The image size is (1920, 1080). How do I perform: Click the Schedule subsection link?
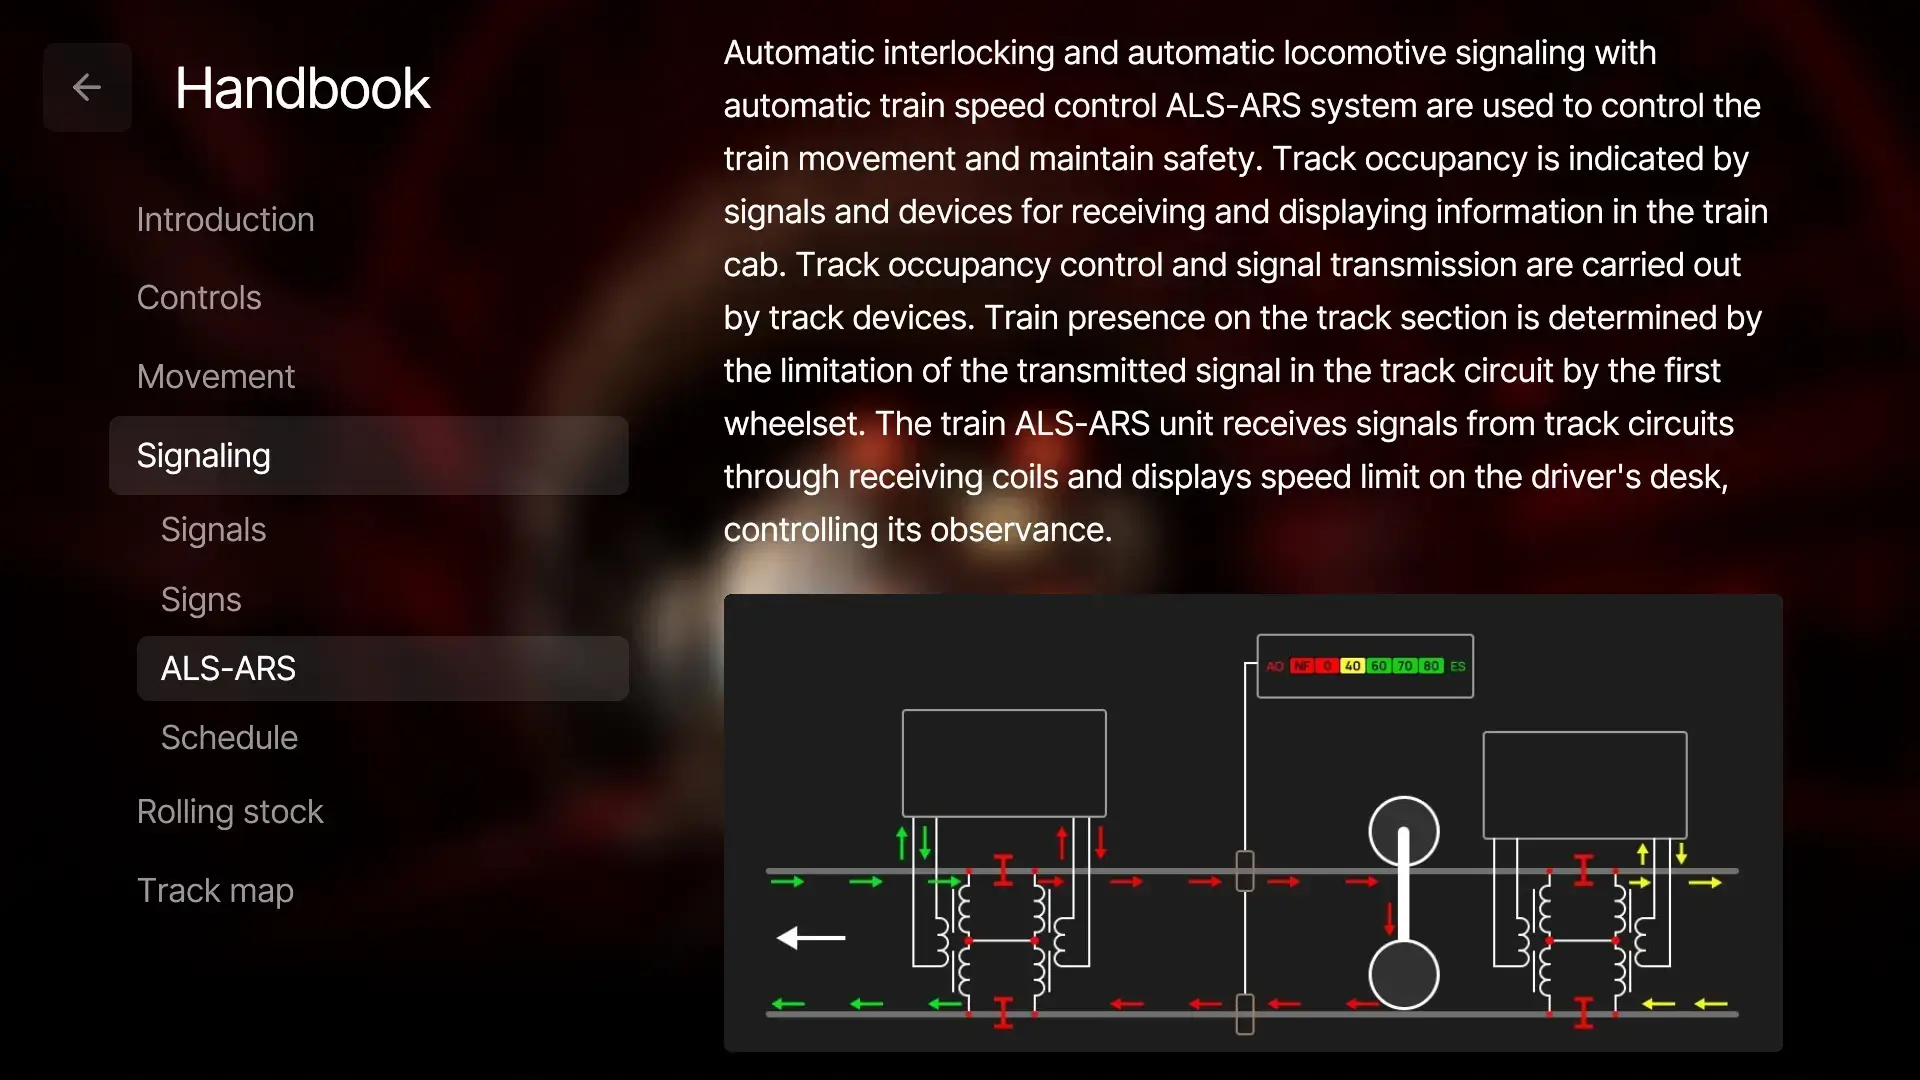tap(229, 737)
